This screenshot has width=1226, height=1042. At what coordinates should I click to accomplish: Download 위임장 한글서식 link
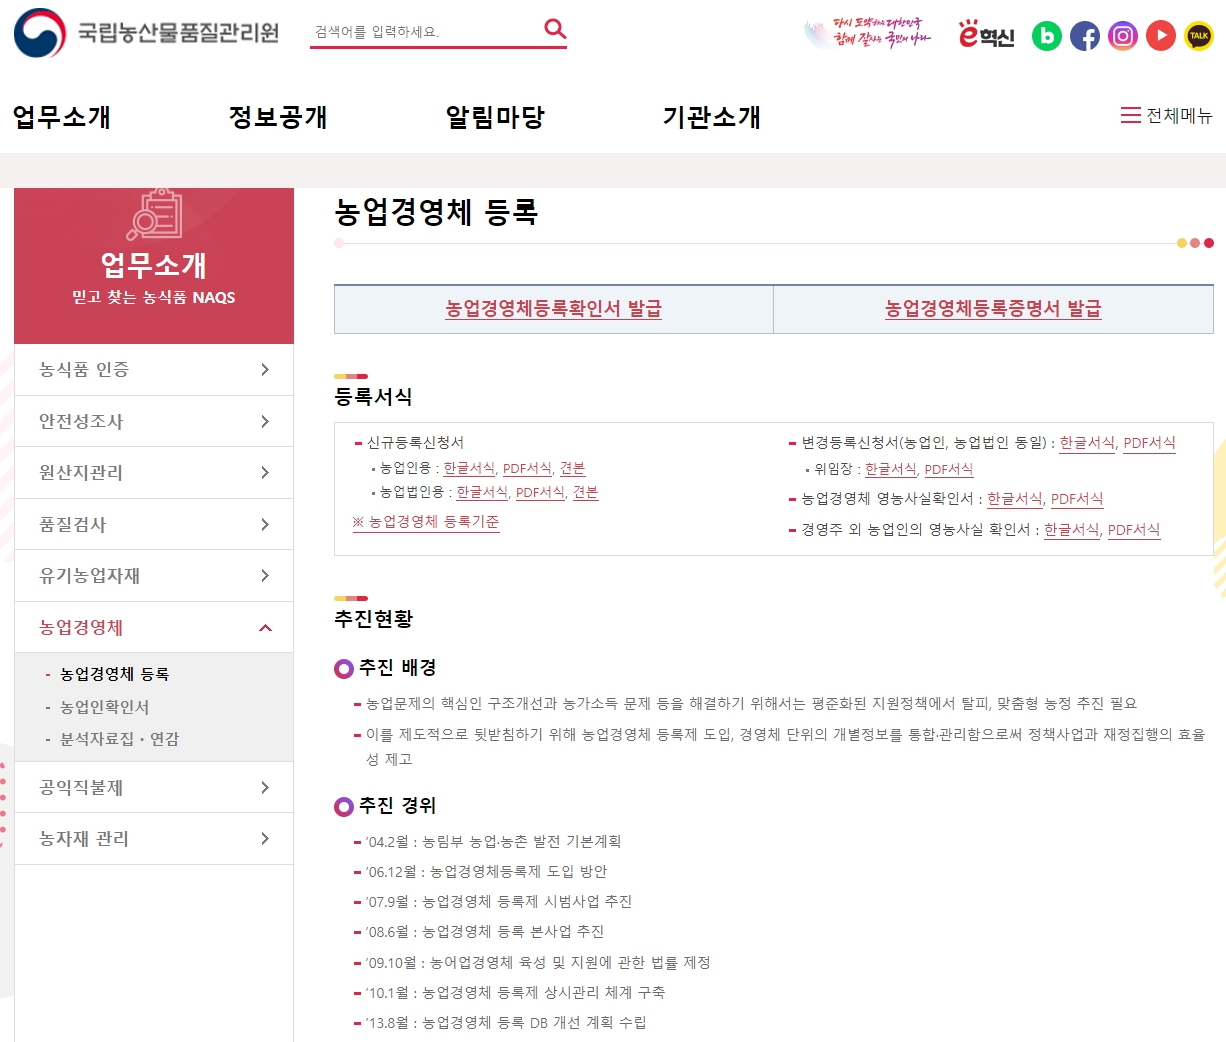pyautogui.click(x=891, y=469)
